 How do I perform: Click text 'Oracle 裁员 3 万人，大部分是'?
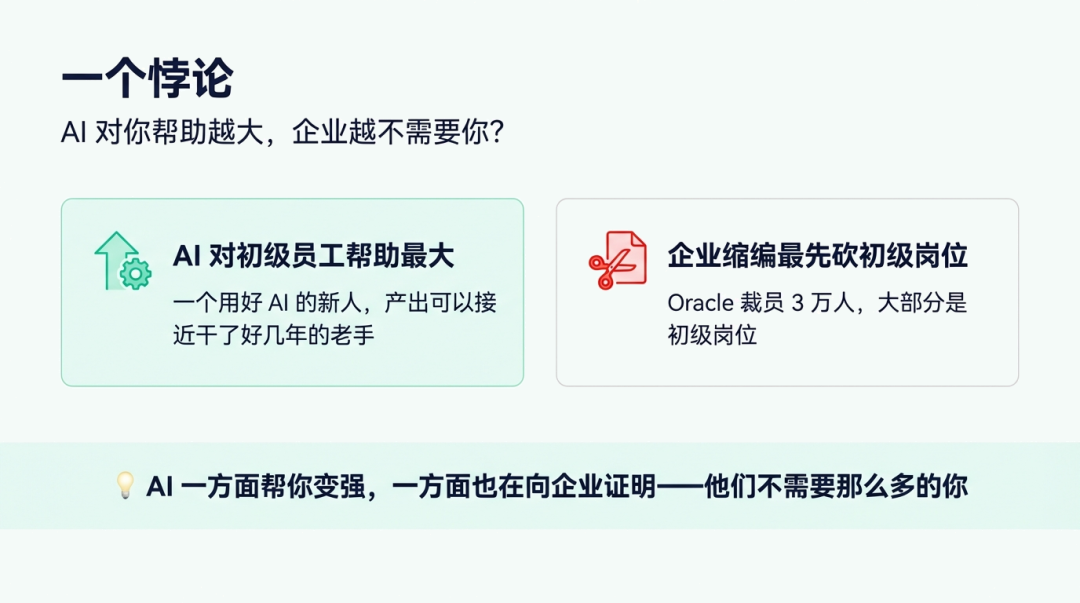pos(818,303)
